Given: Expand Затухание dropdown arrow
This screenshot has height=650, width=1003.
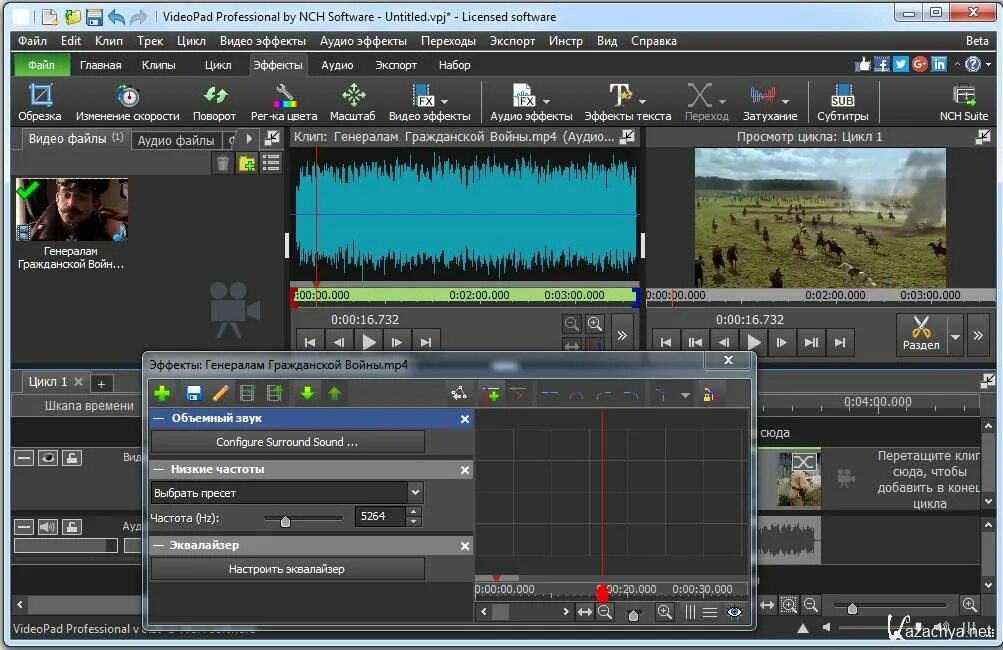Looking at the screenshot, I should (786, 102).
